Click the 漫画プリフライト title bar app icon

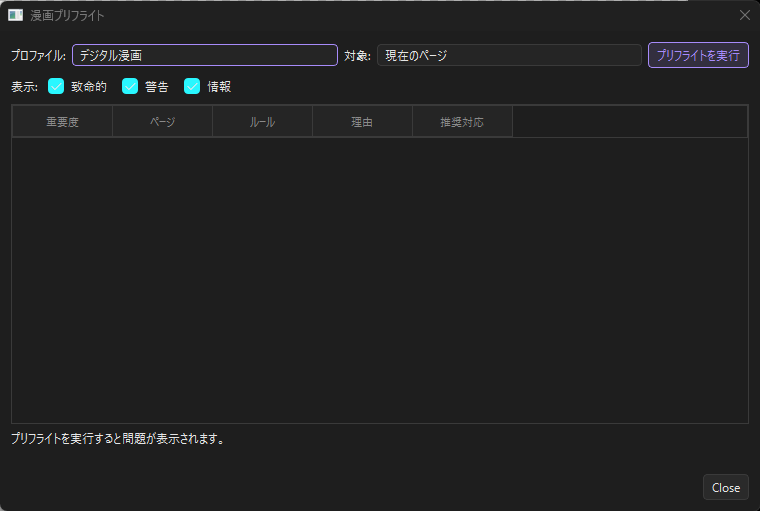point(16,16)
